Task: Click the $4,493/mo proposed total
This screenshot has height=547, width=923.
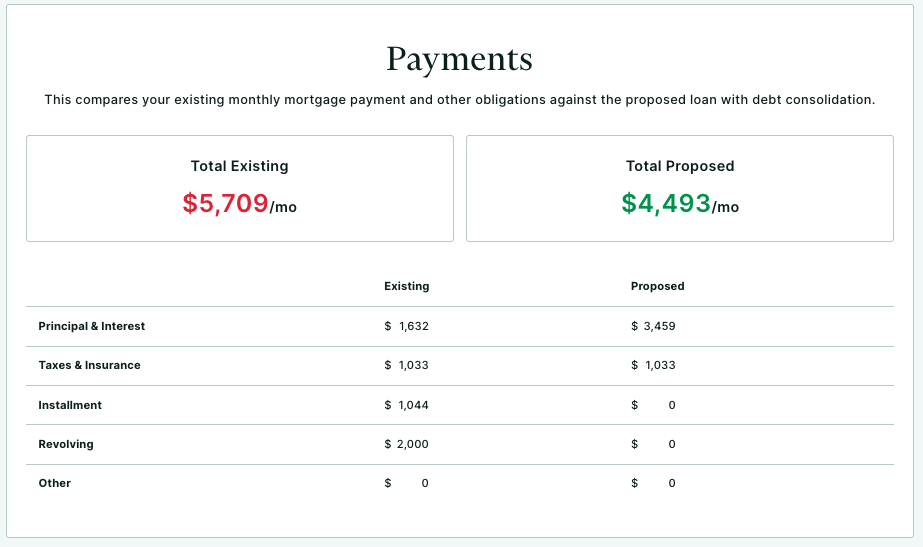Action: [680, 204]
